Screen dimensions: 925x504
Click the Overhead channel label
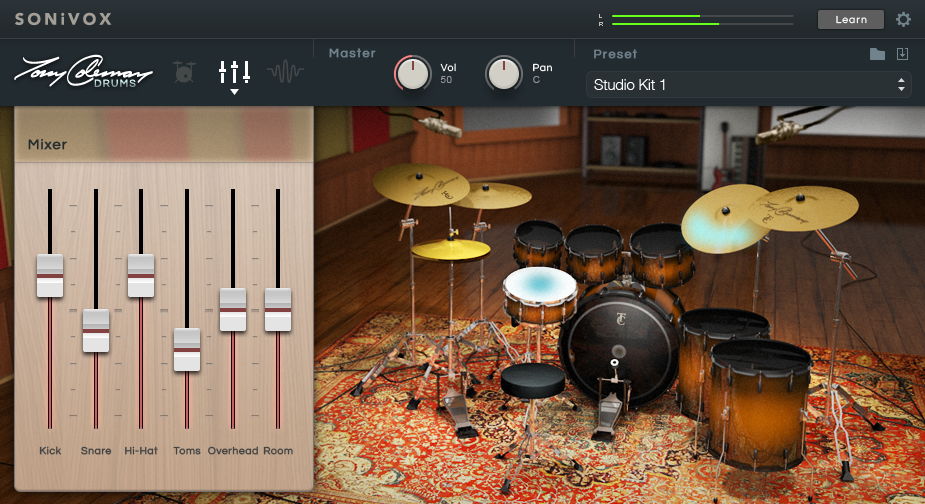[233, 450]
